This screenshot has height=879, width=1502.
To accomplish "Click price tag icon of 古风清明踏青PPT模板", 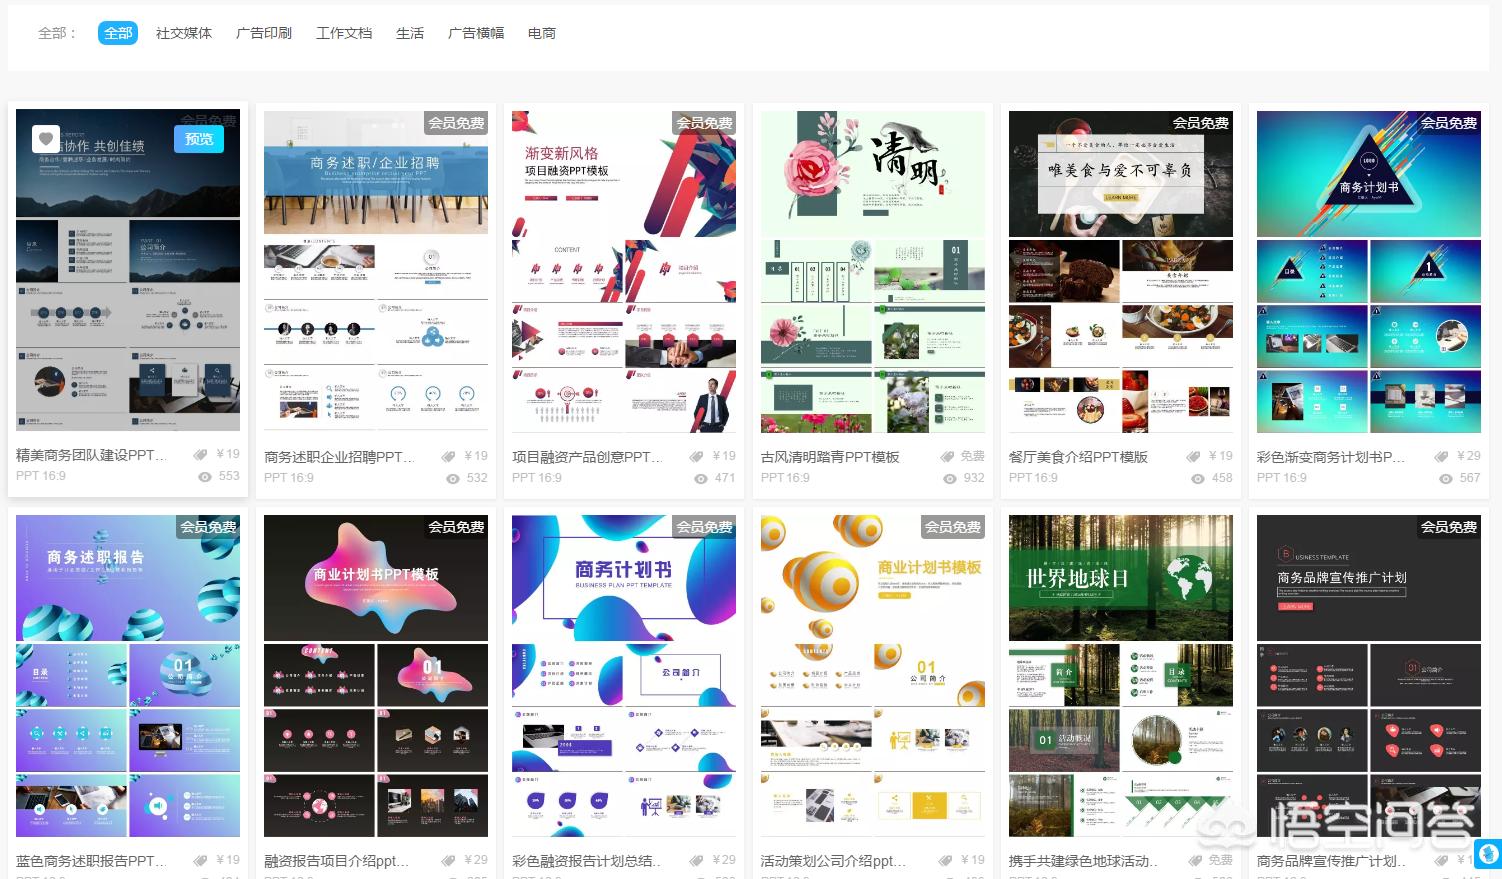I will [947, 457].
